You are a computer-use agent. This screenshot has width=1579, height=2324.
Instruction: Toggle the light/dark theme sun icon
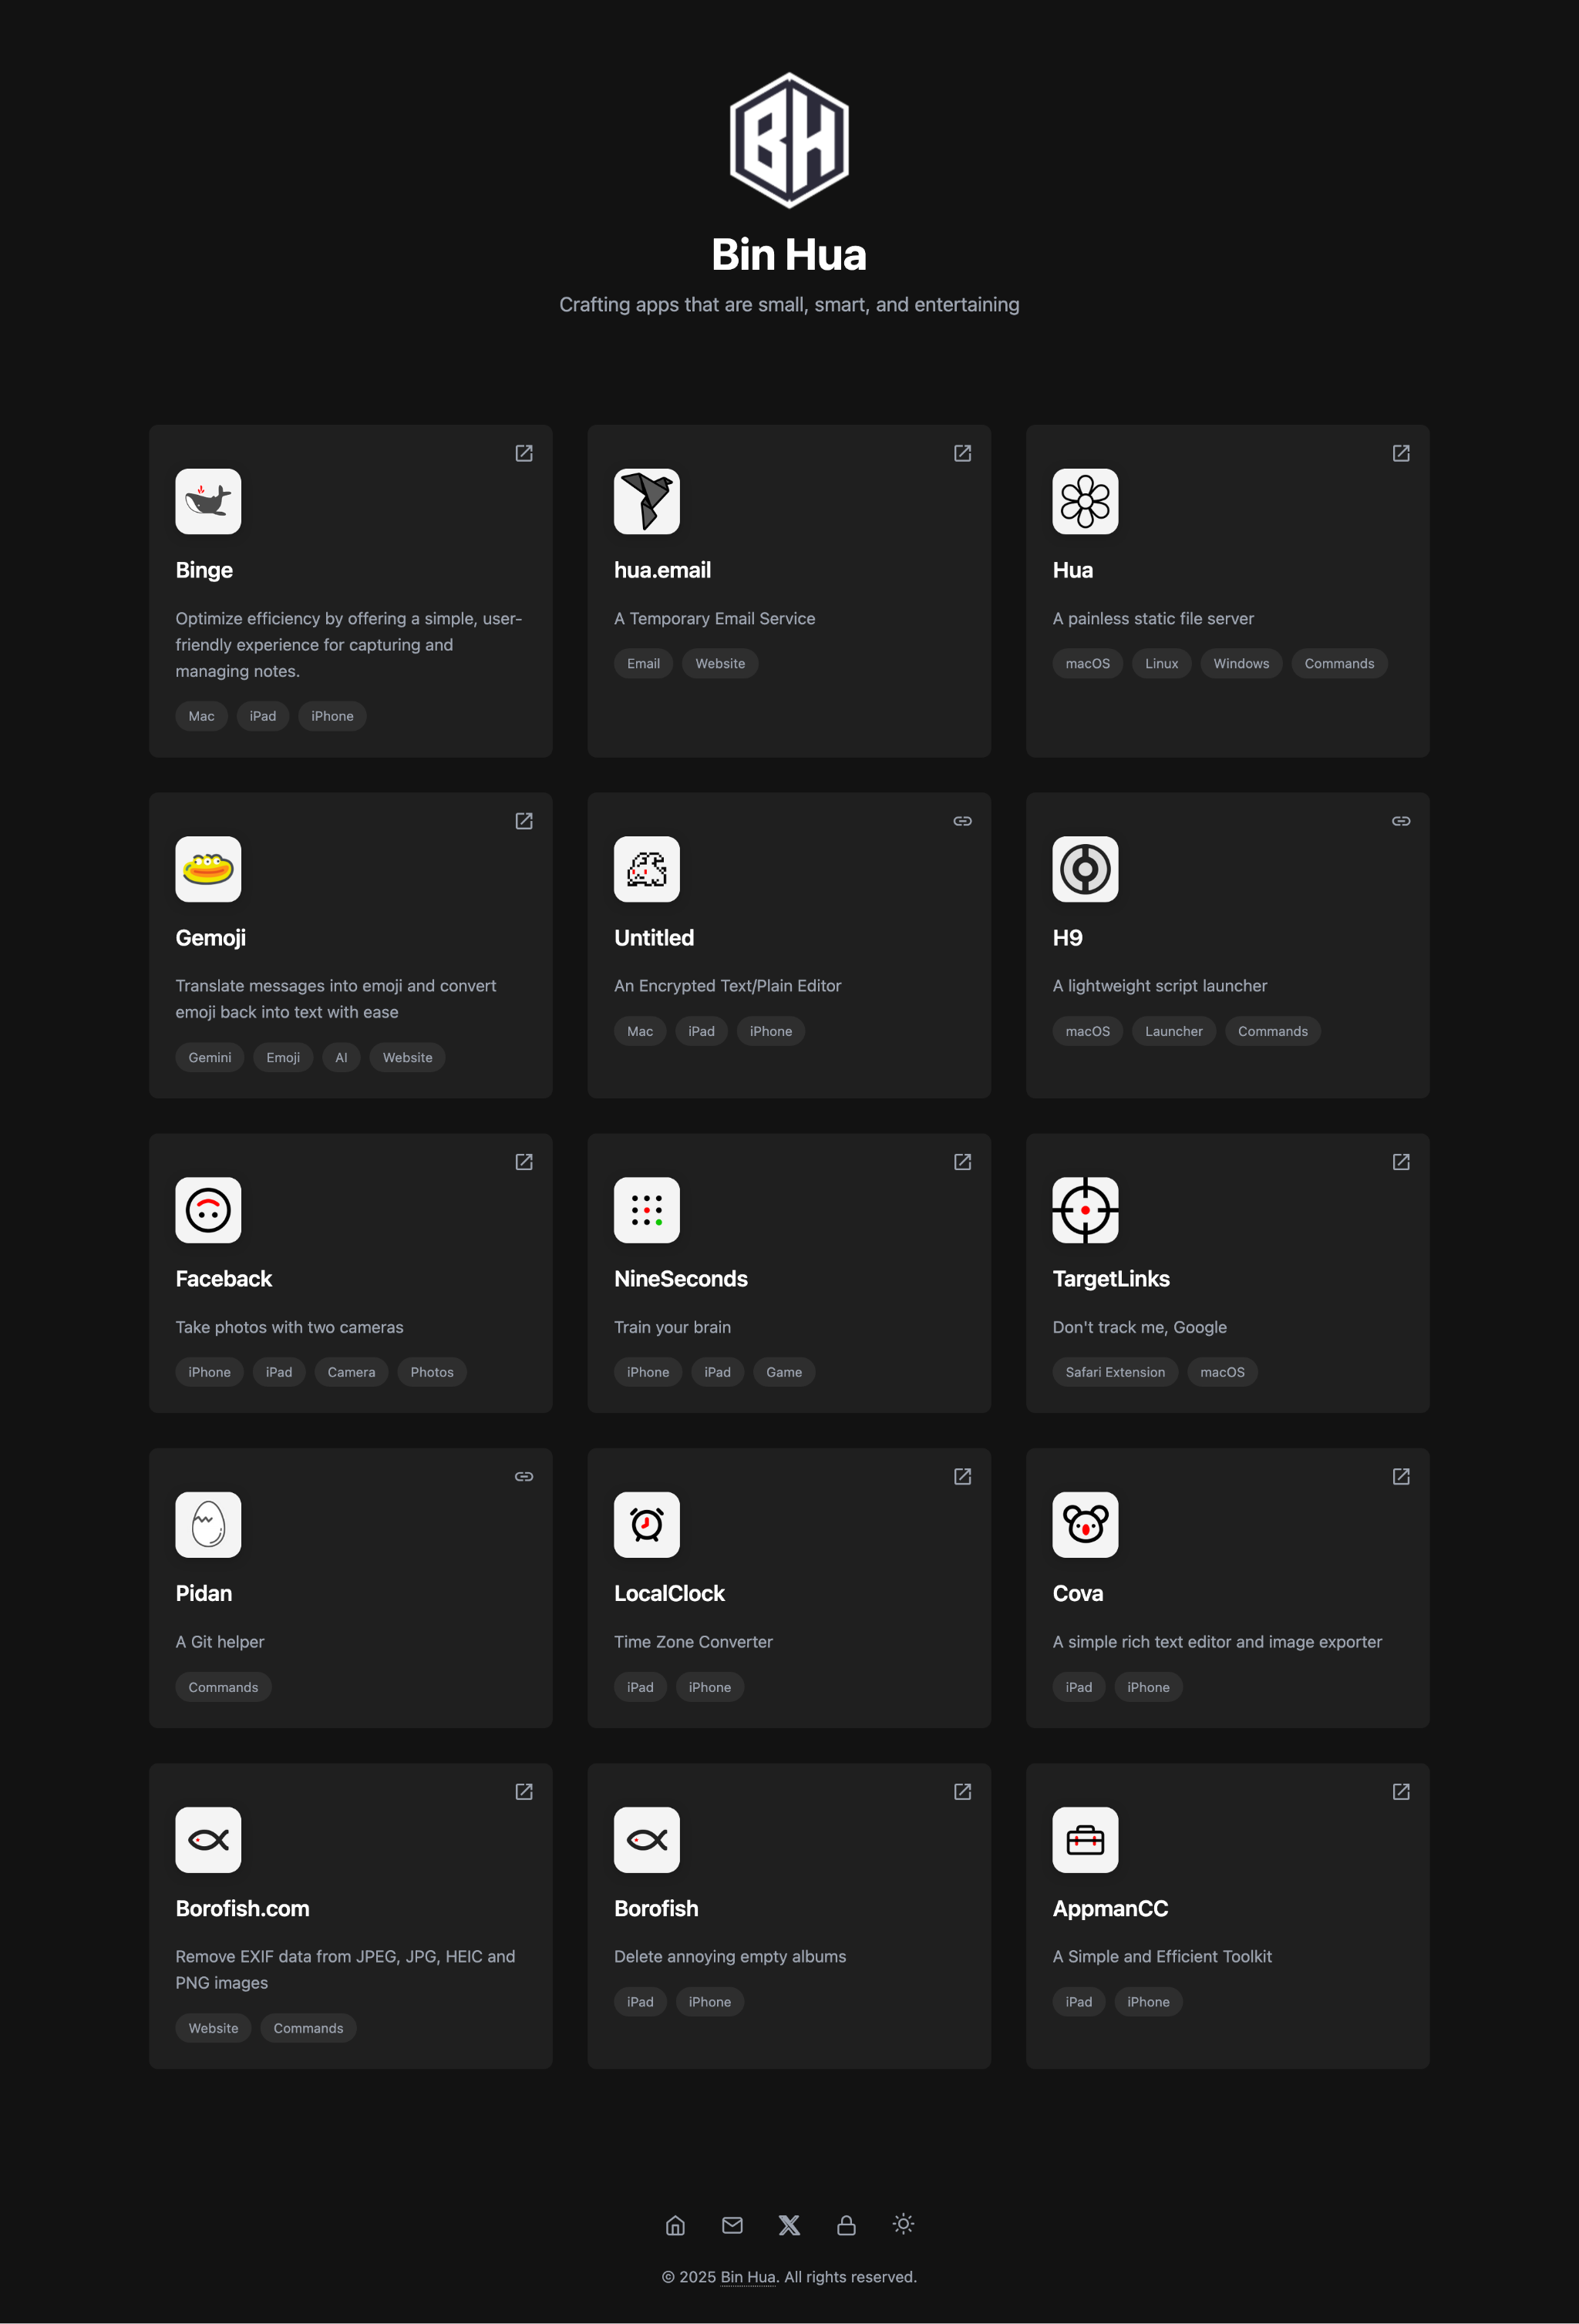click(903, 2224)
